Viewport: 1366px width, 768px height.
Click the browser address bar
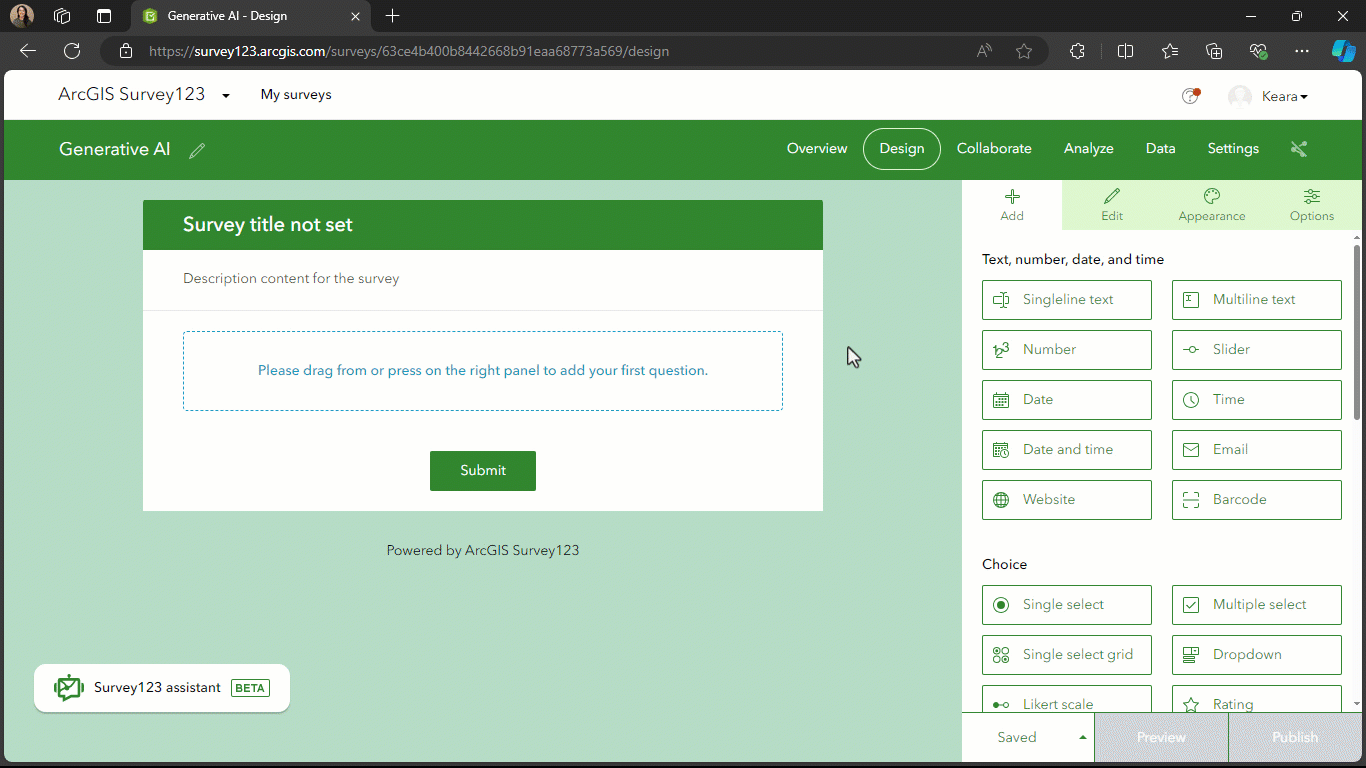pos(400,51)
